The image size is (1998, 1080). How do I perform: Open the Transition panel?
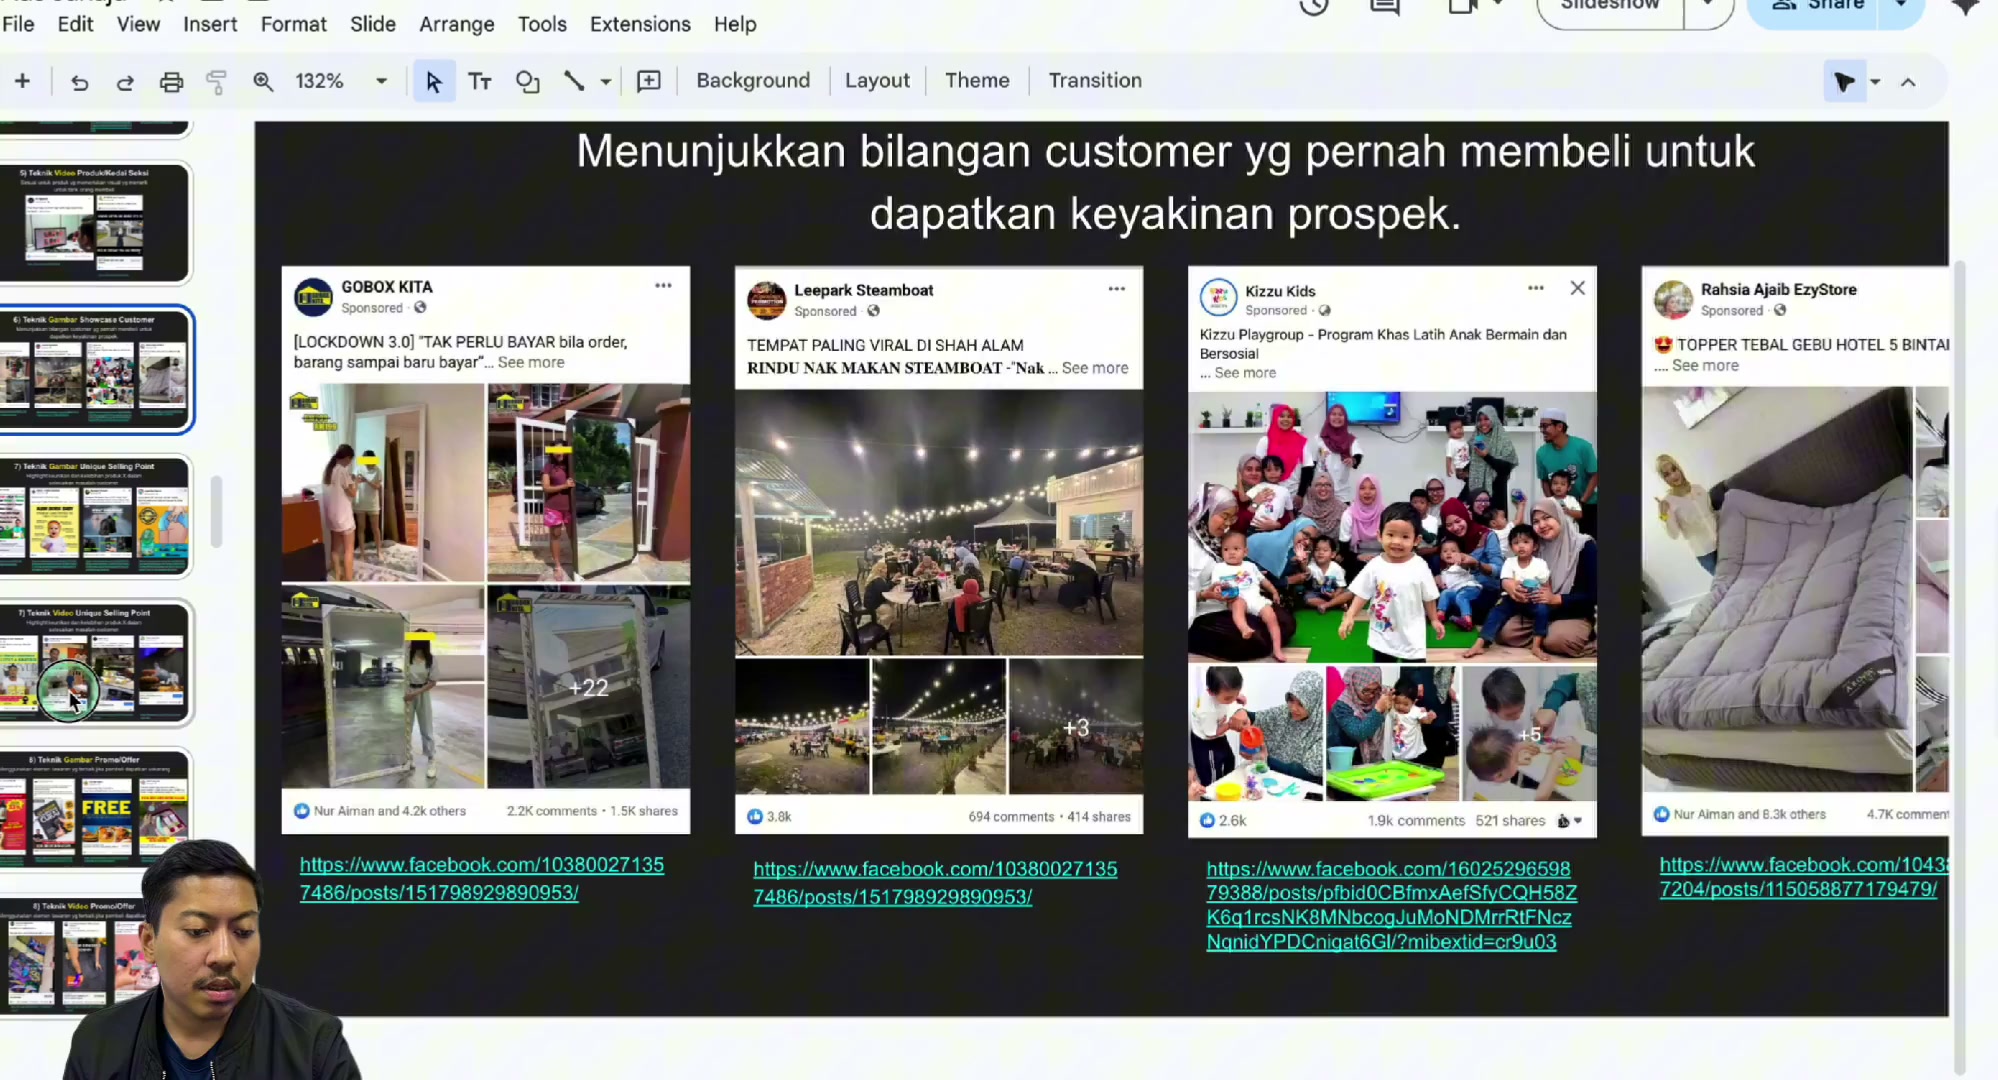(x=1095, y=80)
